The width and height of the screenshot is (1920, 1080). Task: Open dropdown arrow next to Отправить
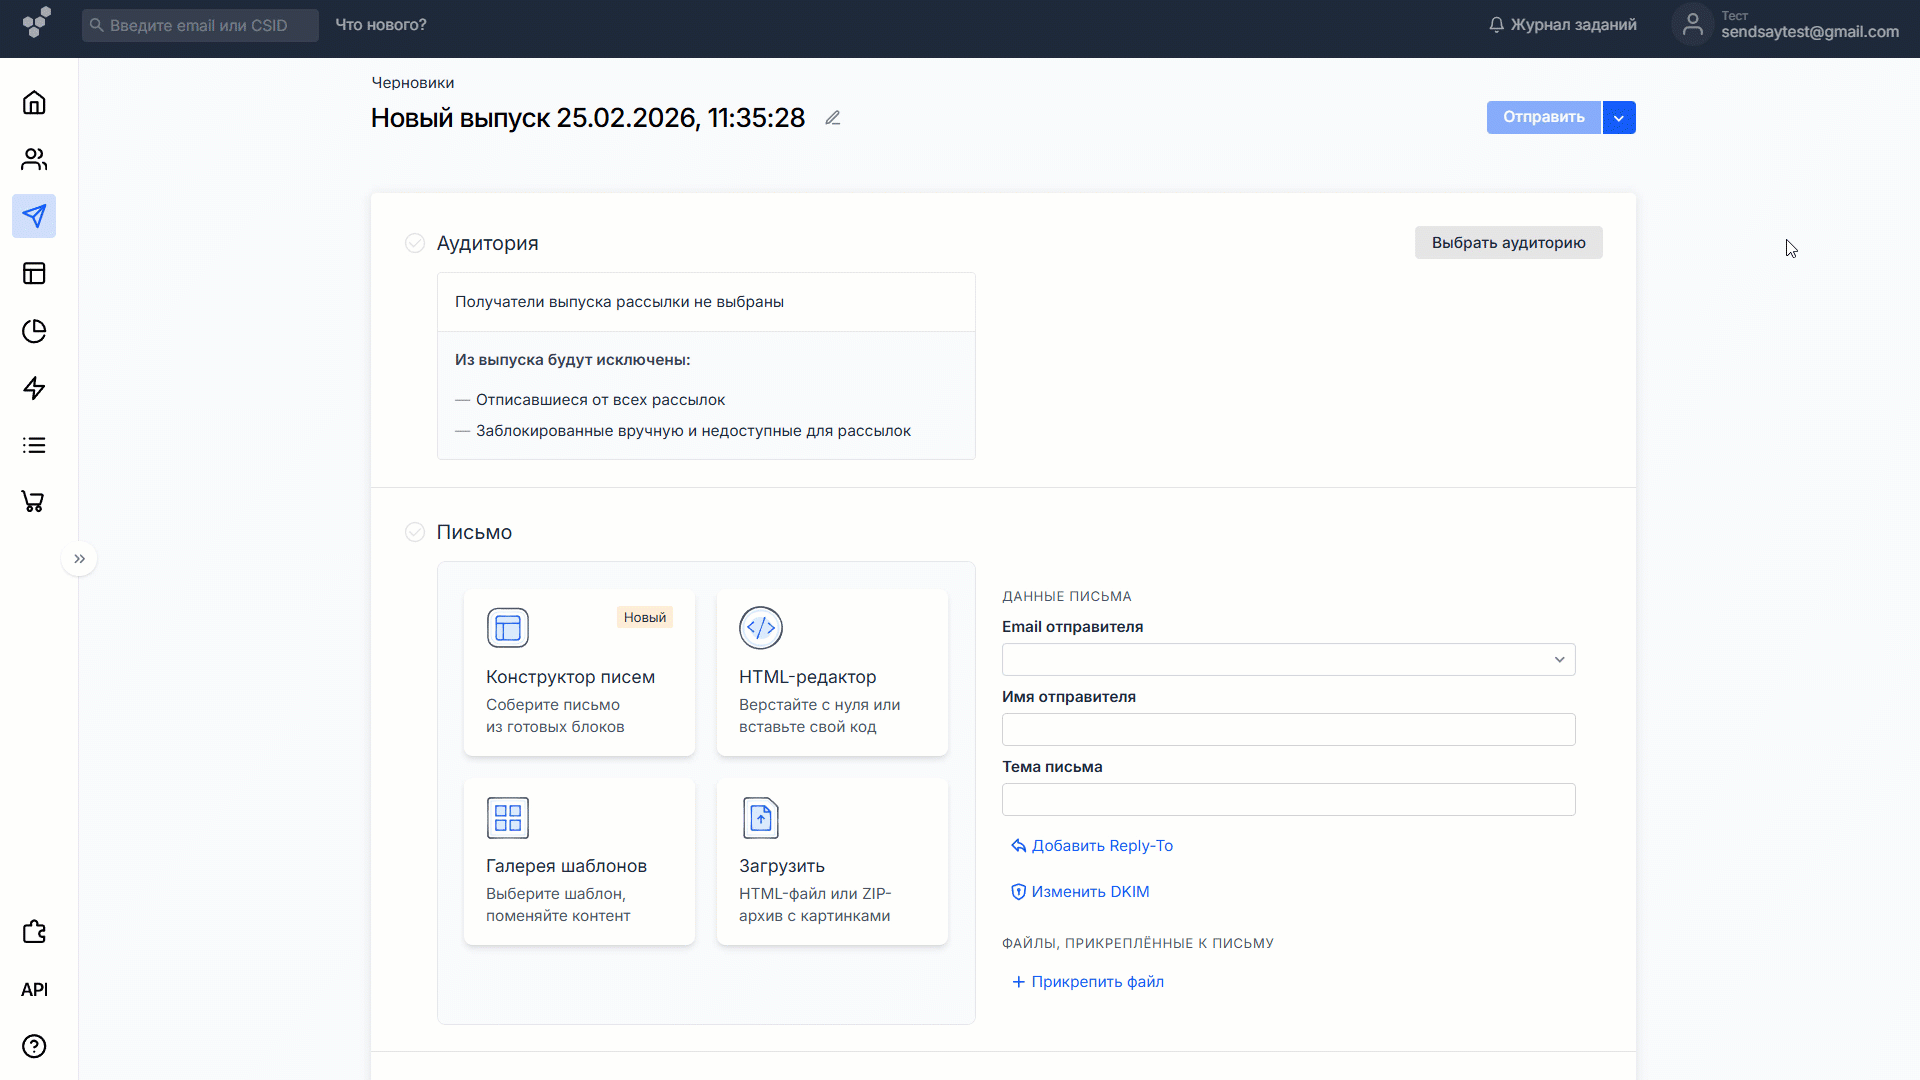coord(1619,118)
